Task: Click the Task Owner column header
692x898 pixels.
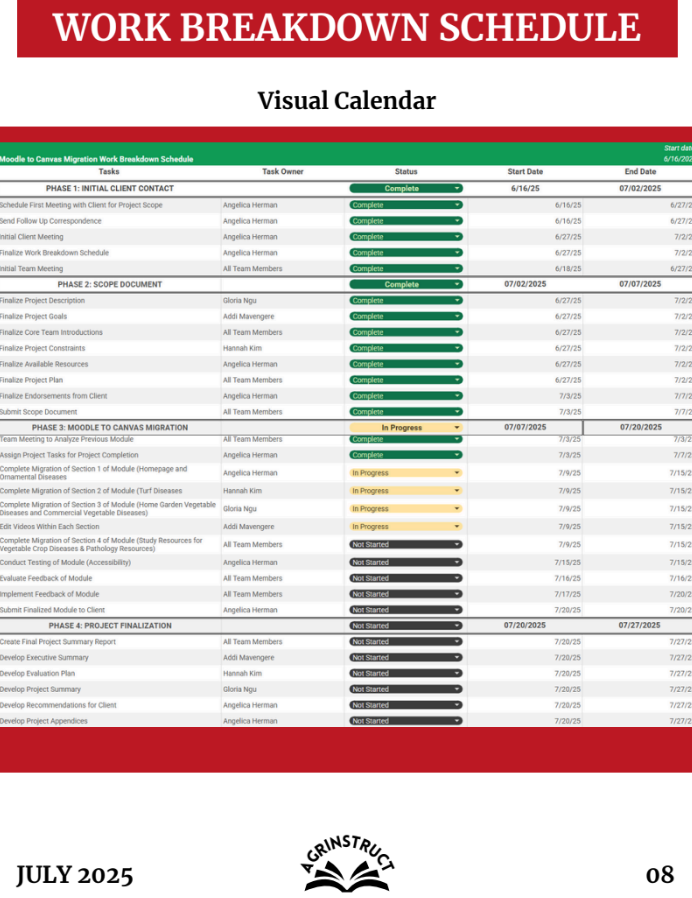Action: (282, 171)
